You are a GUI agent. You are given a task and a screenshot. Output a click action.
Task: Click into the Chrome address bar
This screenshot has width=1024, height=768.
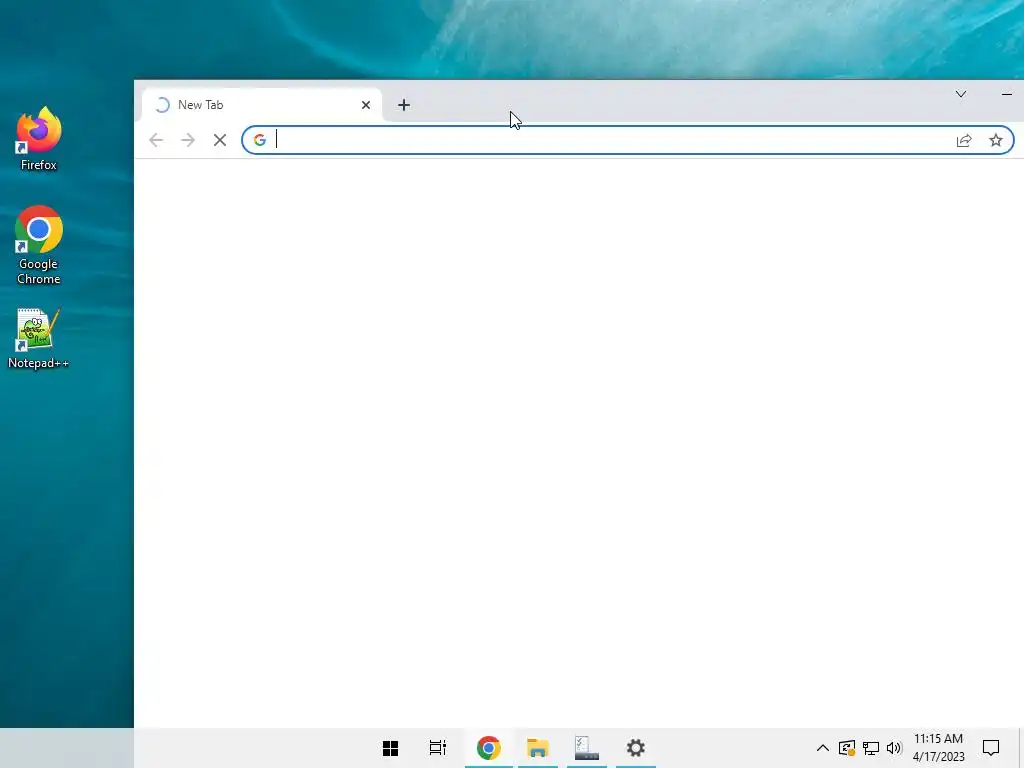(628, 140)
